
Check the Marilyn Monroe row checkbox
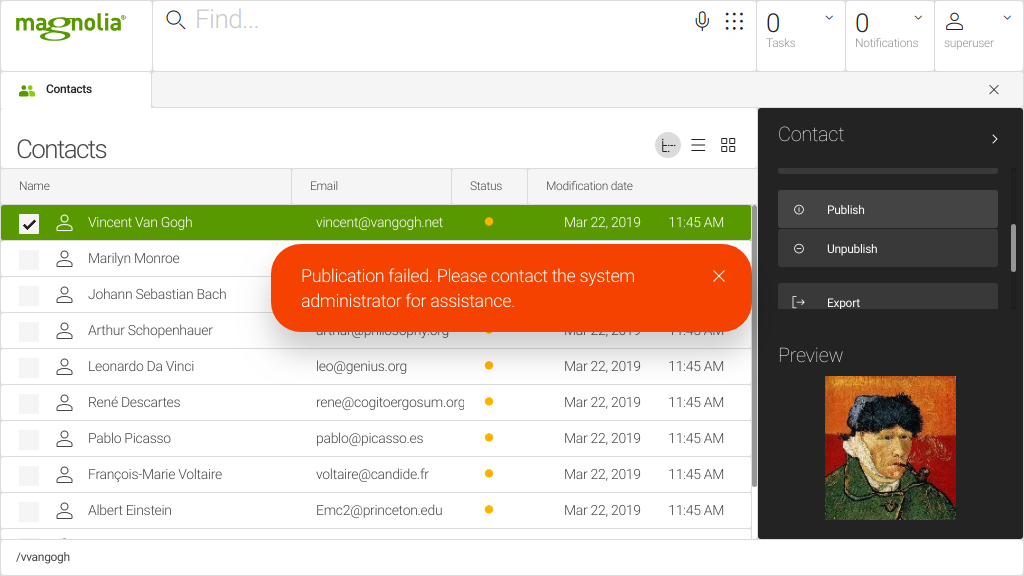29,259
